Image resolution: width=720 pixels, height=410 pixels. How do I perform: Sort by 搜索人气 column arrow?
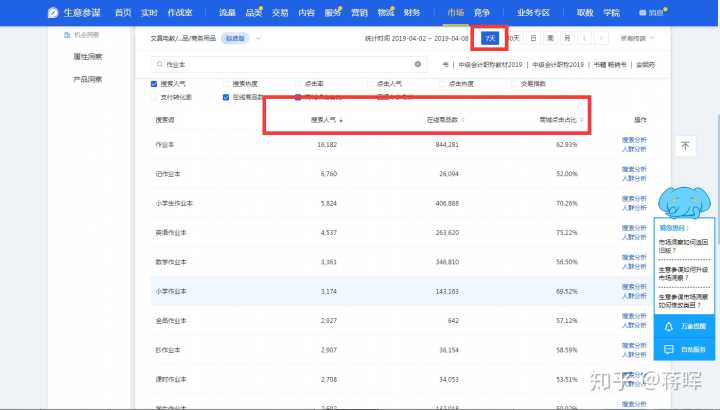(341, 119)
